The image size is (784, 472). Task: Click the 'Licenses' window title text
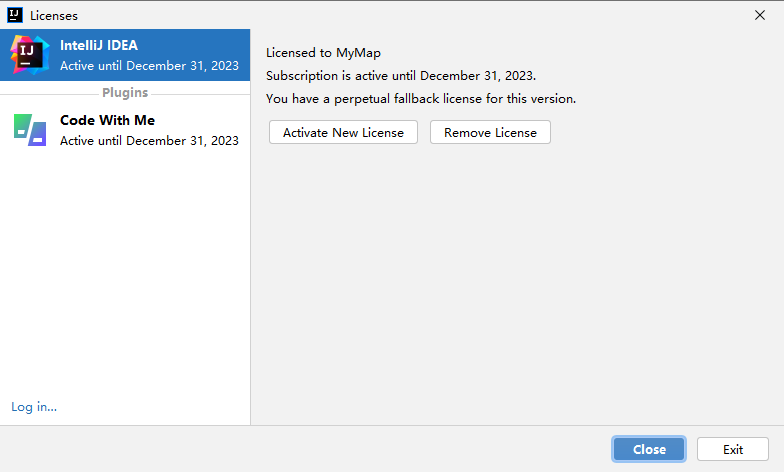pos(54,16)
